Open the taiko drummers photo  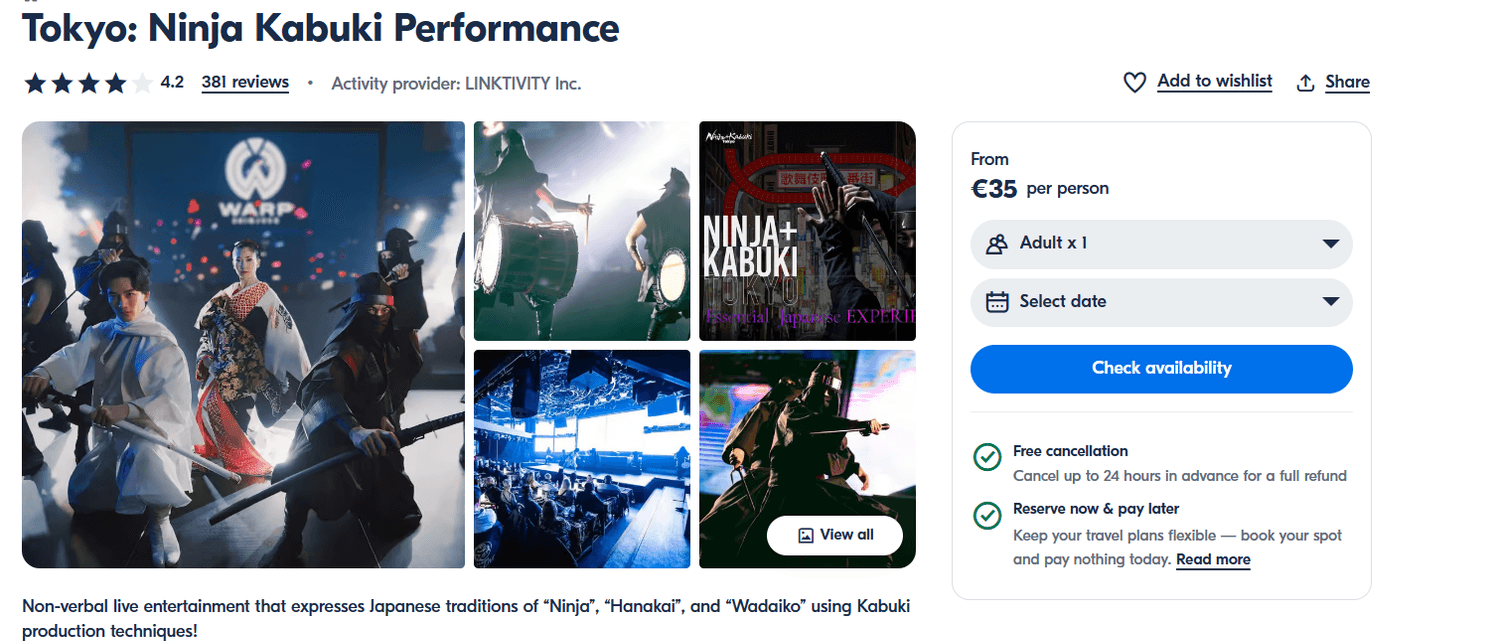[x=582, y=231]
